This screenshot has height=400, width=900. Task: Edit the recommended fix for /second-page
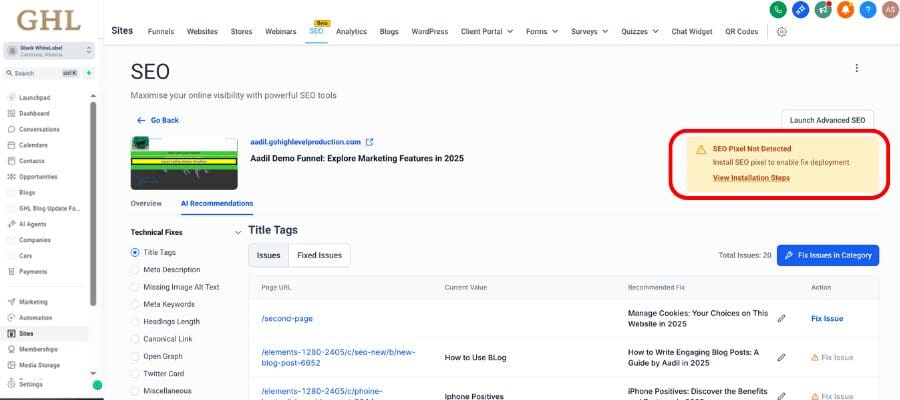click(x=781, y=318)
